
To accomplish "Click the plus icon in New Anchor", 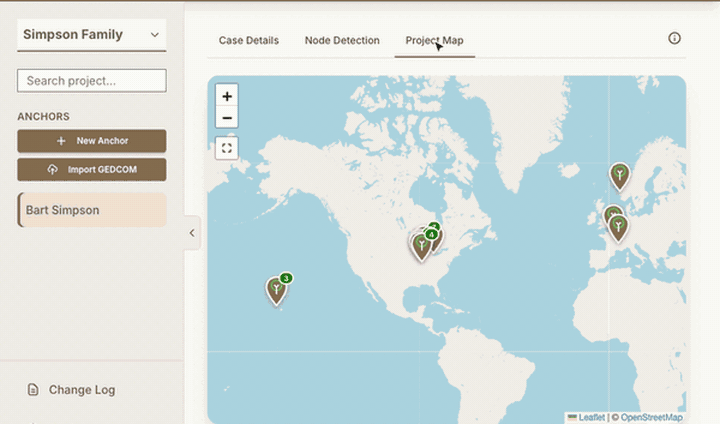I will pyautogui.click(x=61, y=141).
